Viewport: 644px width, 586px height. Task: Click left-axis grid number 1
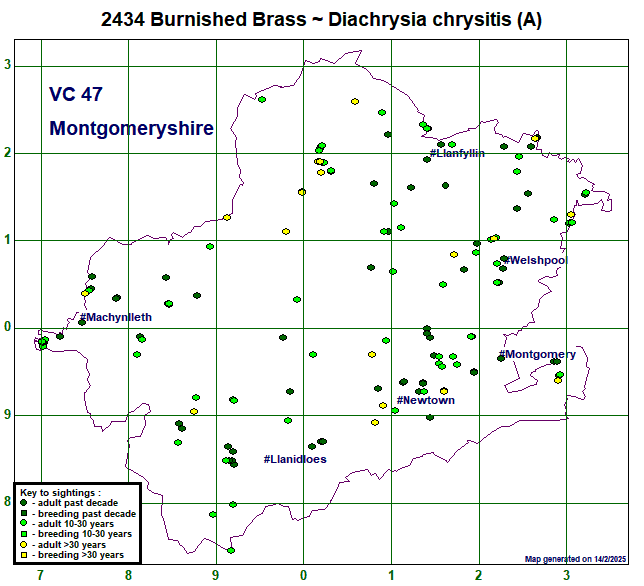pos(7,239)
